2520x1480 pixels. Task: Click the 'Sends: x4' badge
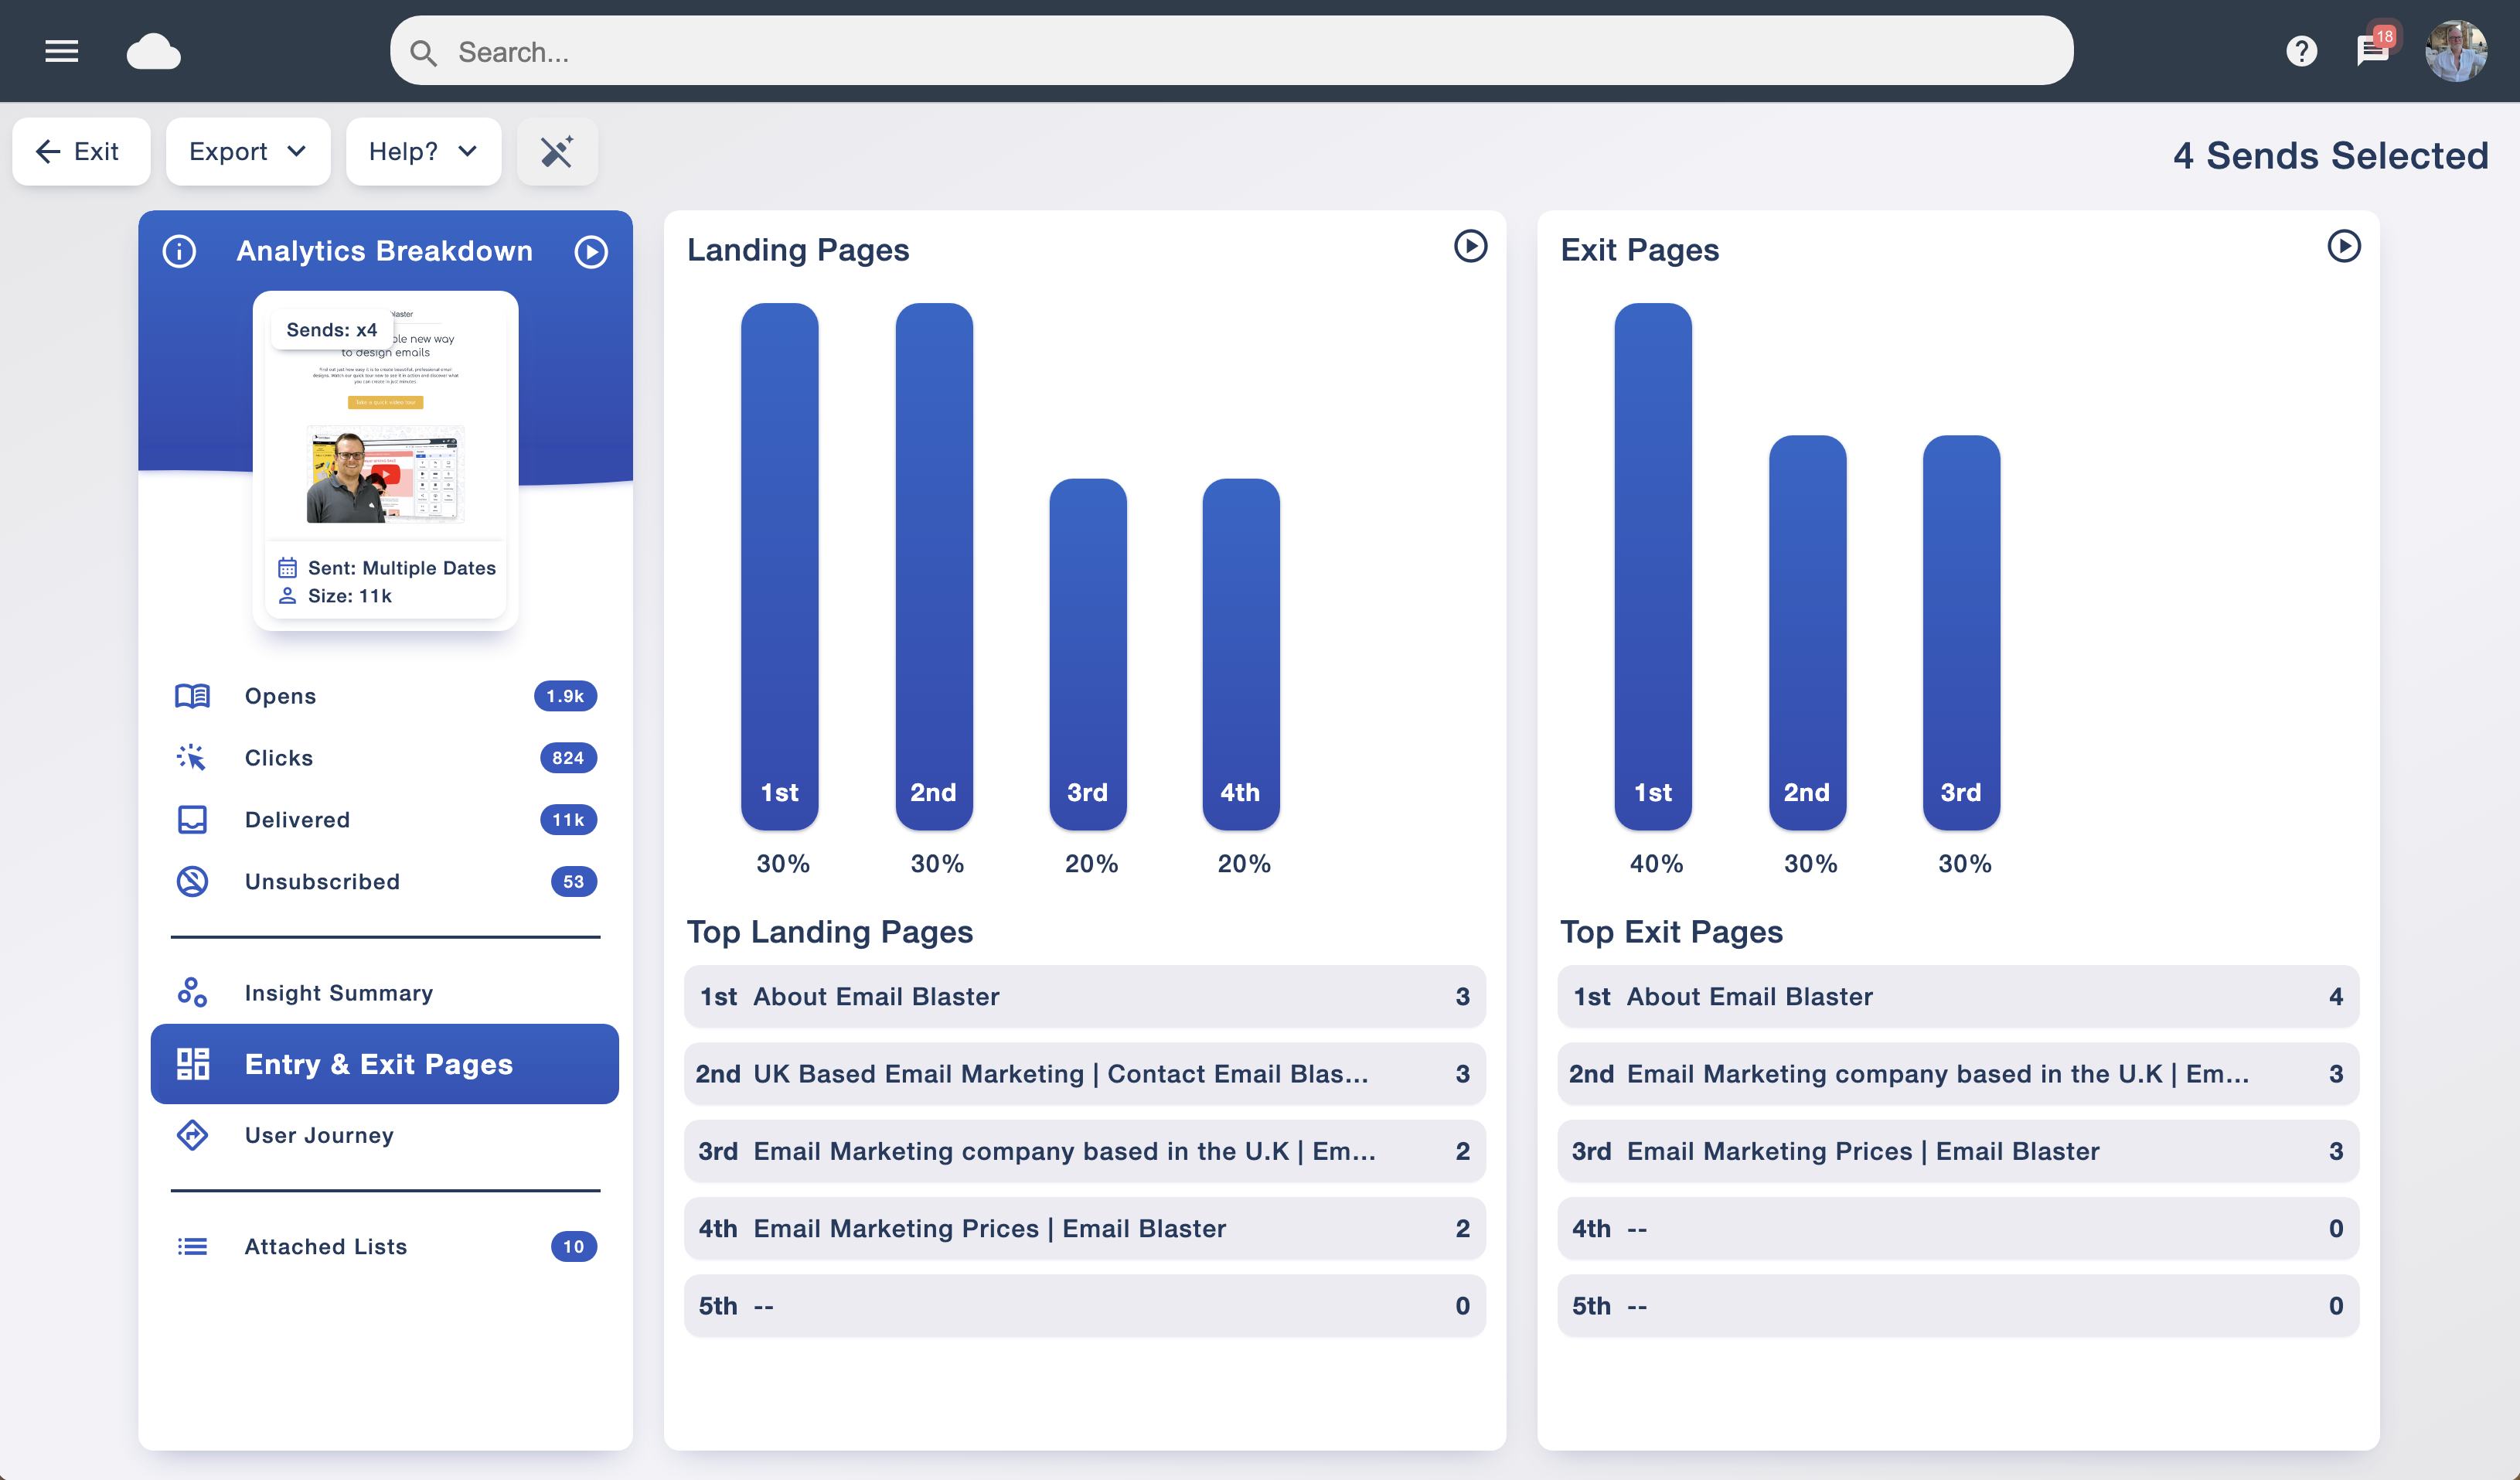click(332, 330)
